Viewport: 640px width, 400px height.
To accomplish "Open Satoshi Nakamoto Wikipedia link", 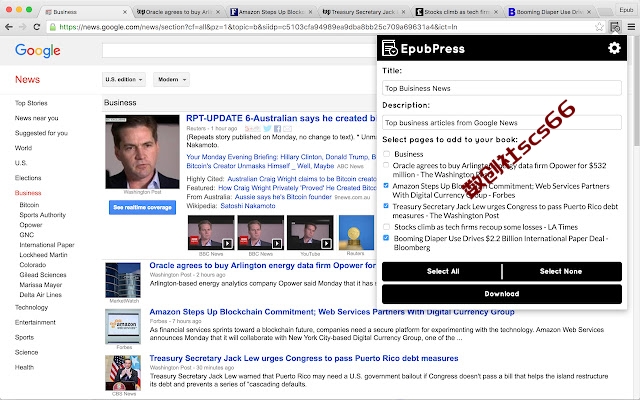I will [248, 206].
